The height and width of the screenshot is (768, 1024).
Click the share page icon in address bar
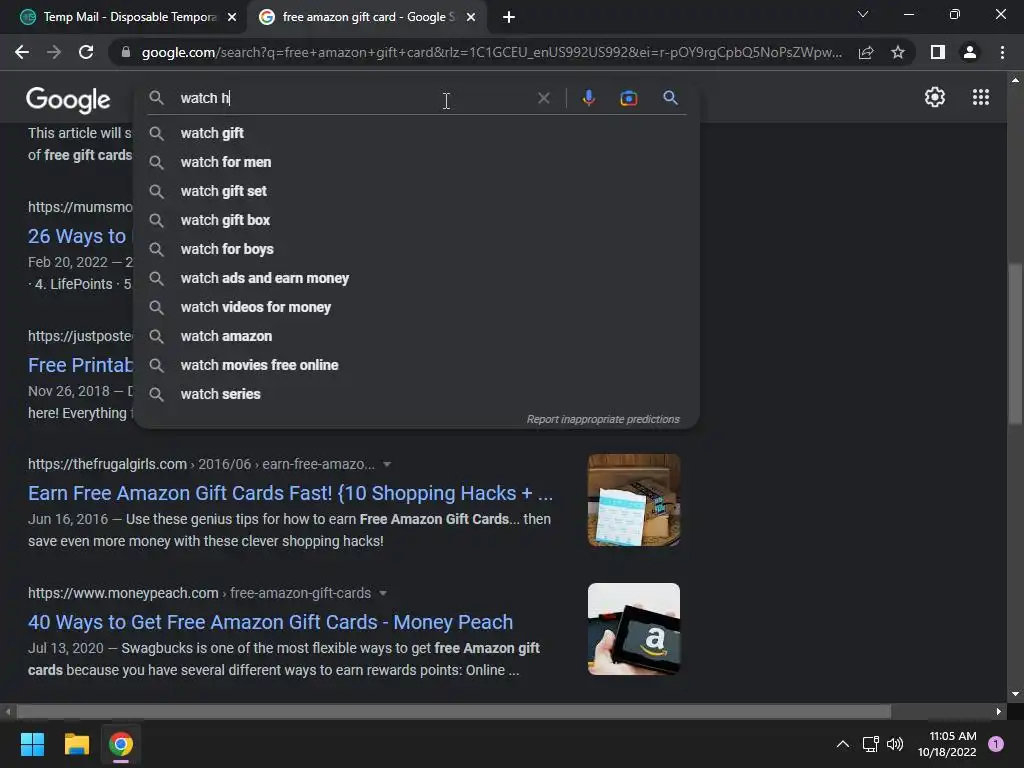pyautogui.click(x=866, y=52)
